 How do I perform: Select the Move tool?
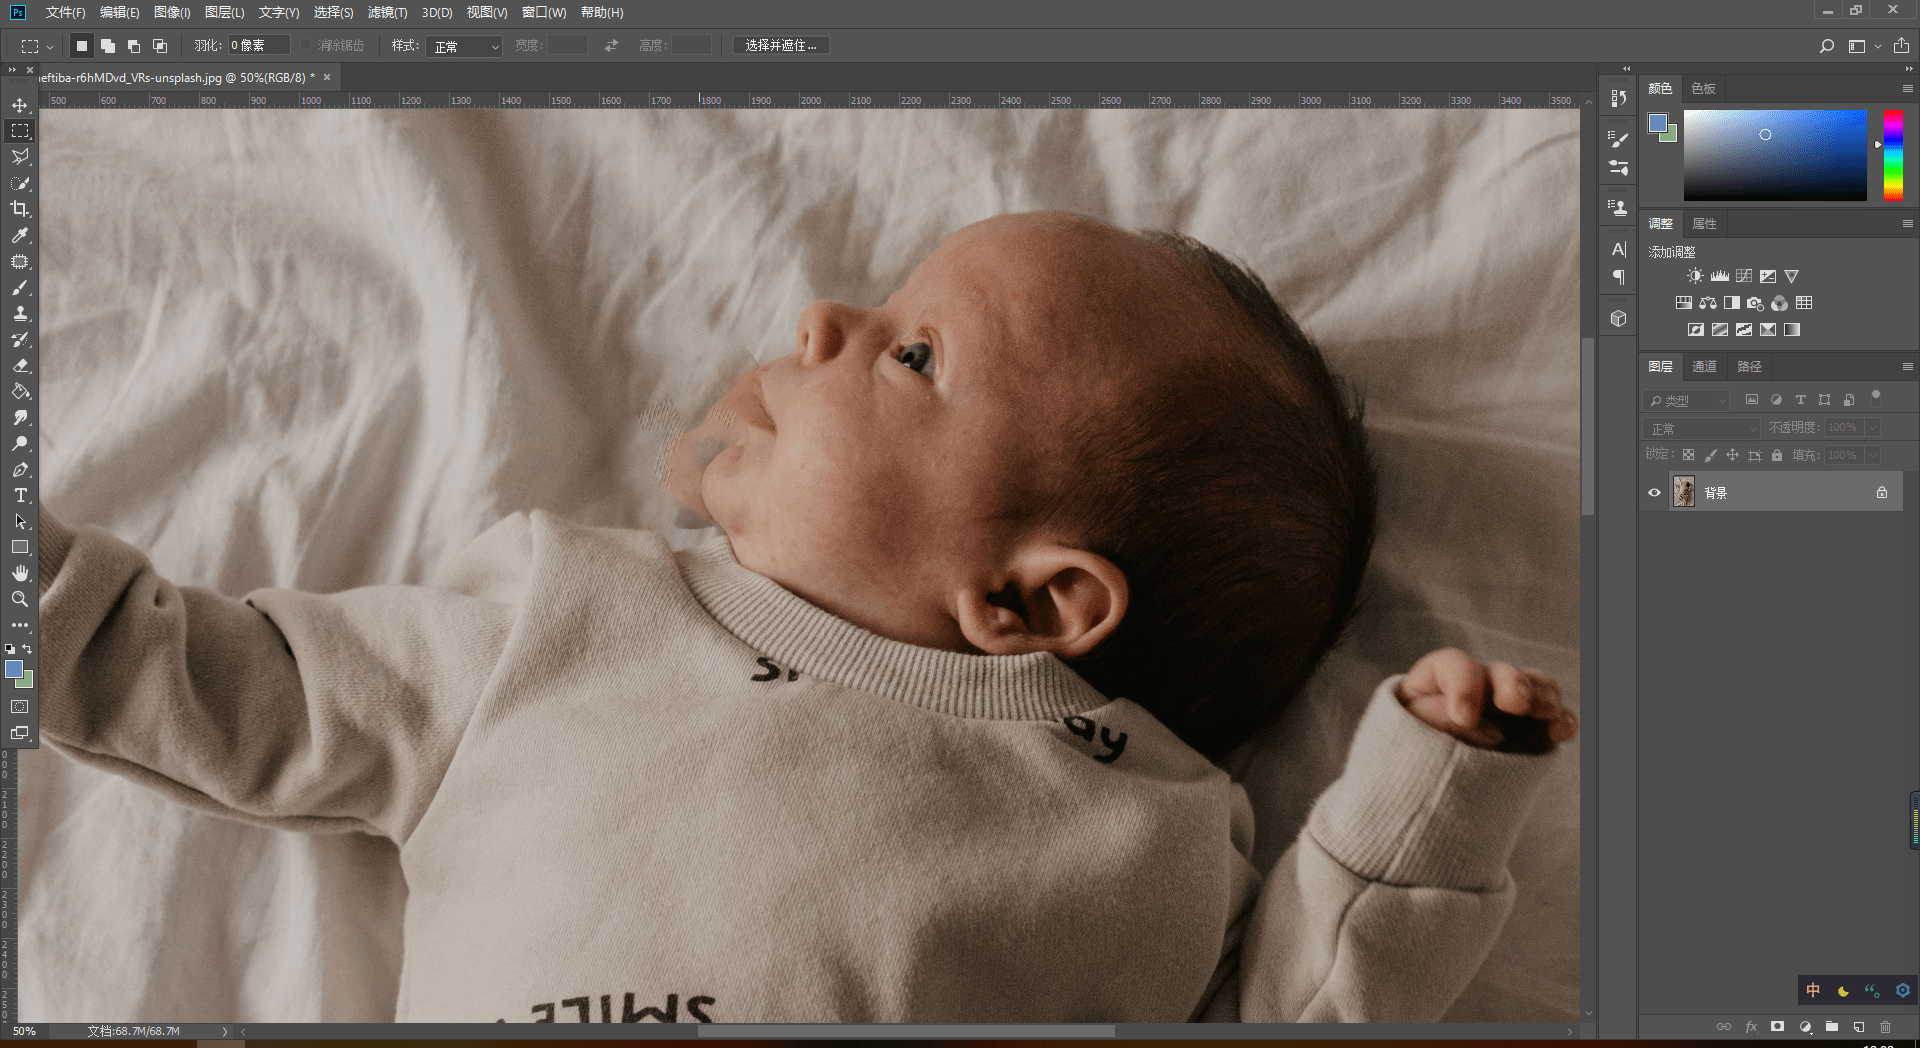click(20, 105)
